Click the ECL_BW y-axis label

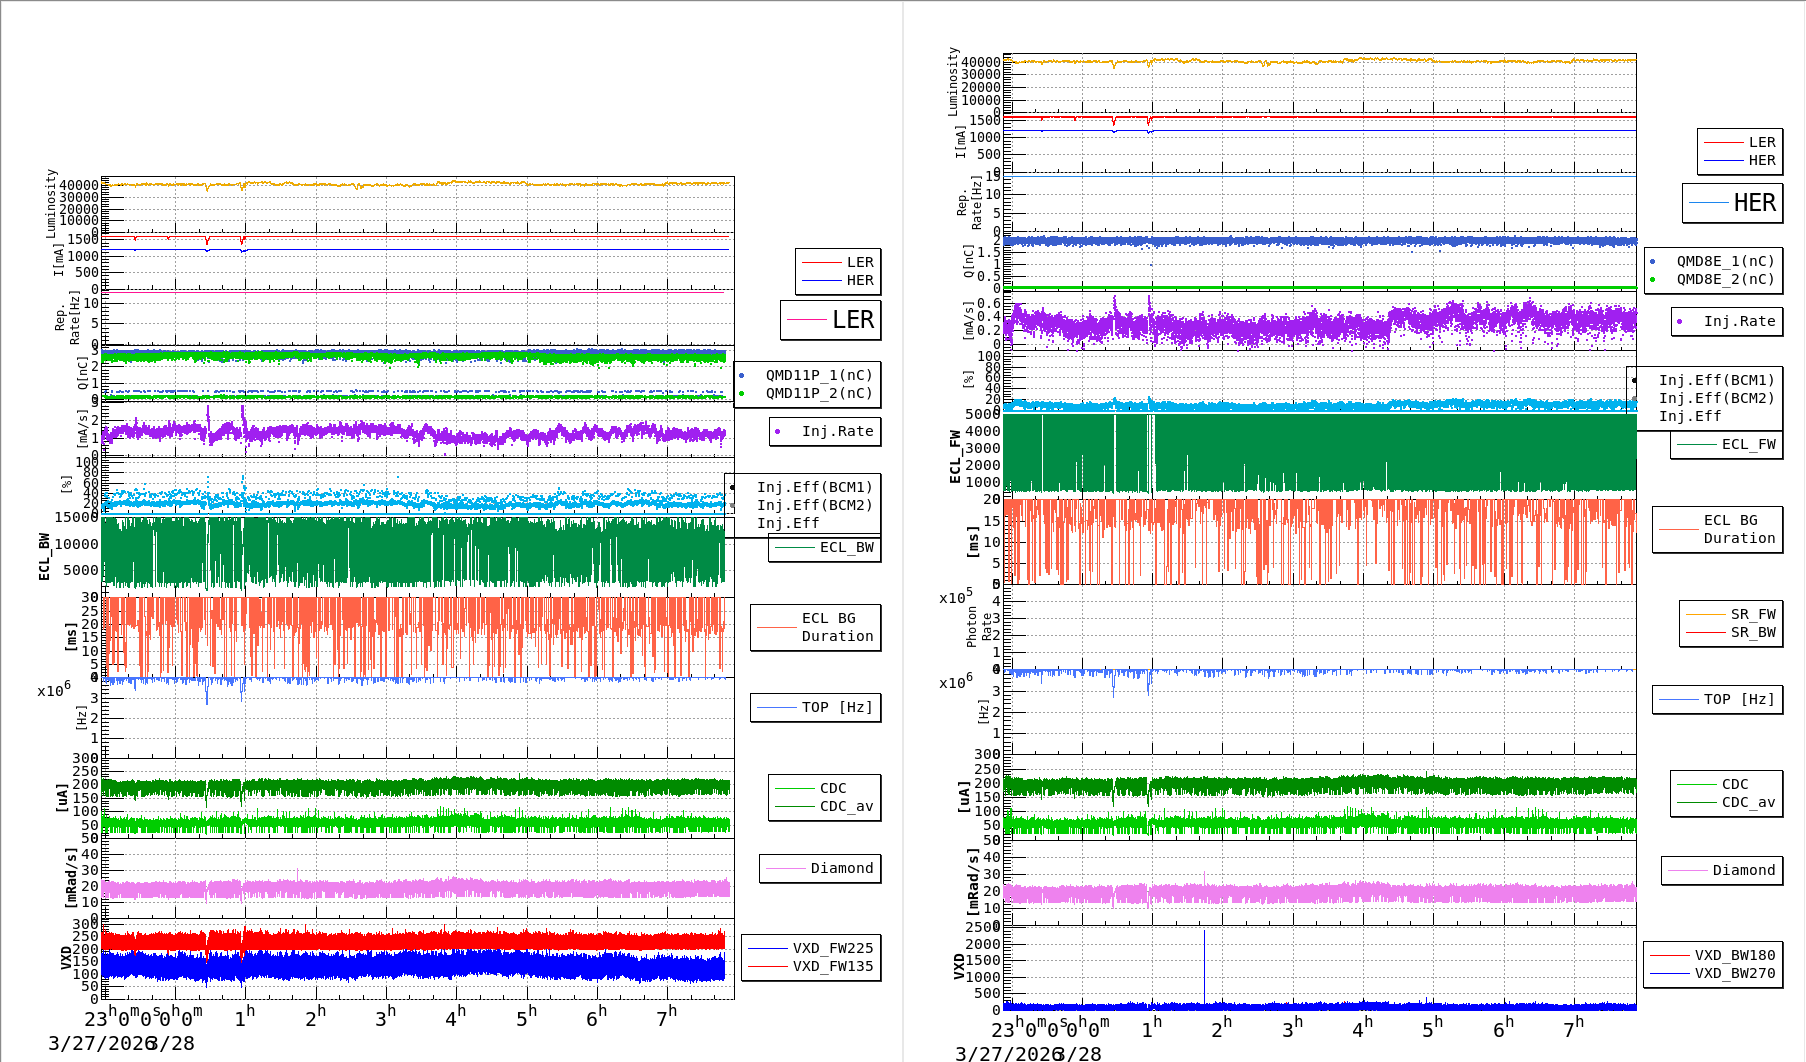(44, 556)
